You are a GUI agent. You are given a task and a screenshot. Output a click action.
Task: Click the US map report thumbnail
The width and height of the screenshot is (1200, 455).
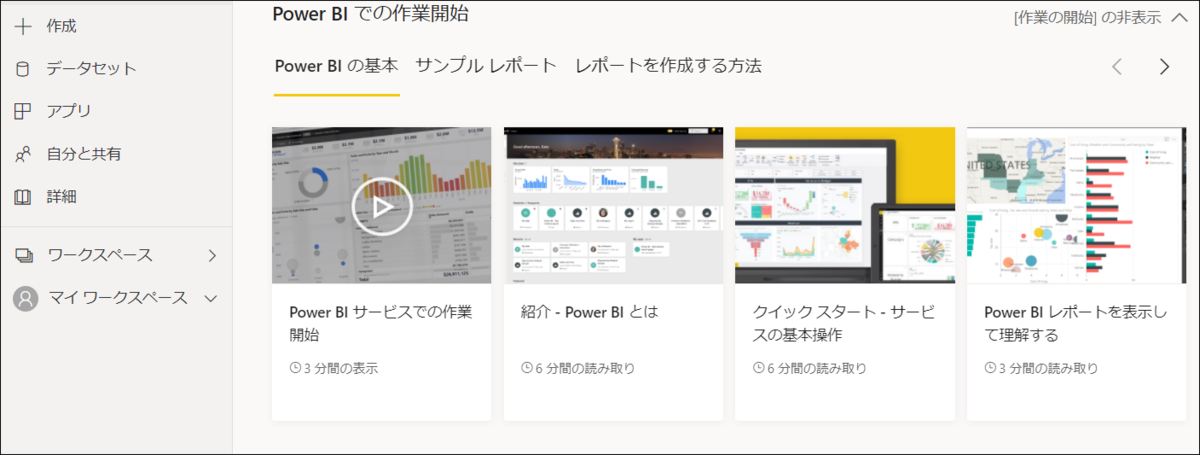tap(1076, 205)
